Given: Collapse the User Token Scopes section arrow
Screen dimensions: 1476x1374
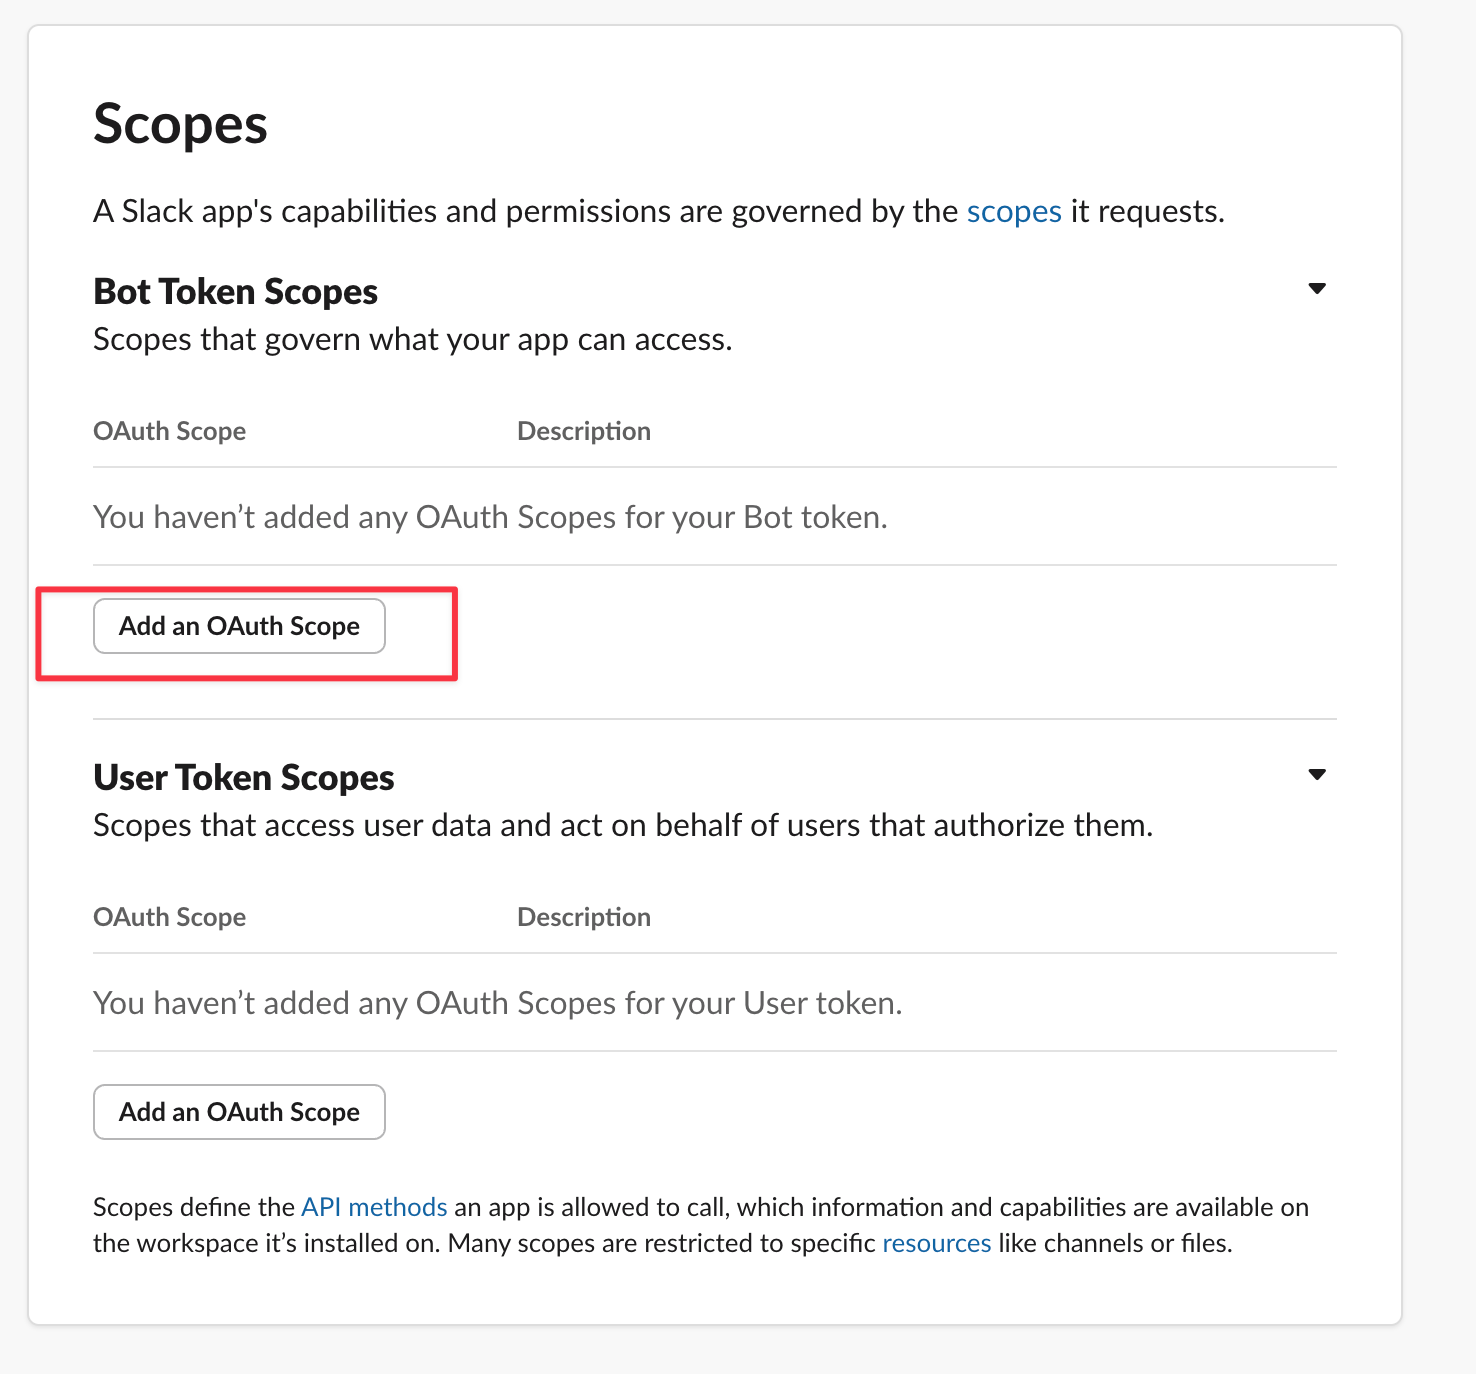Looking at the screenshot, I should 1317,775.
